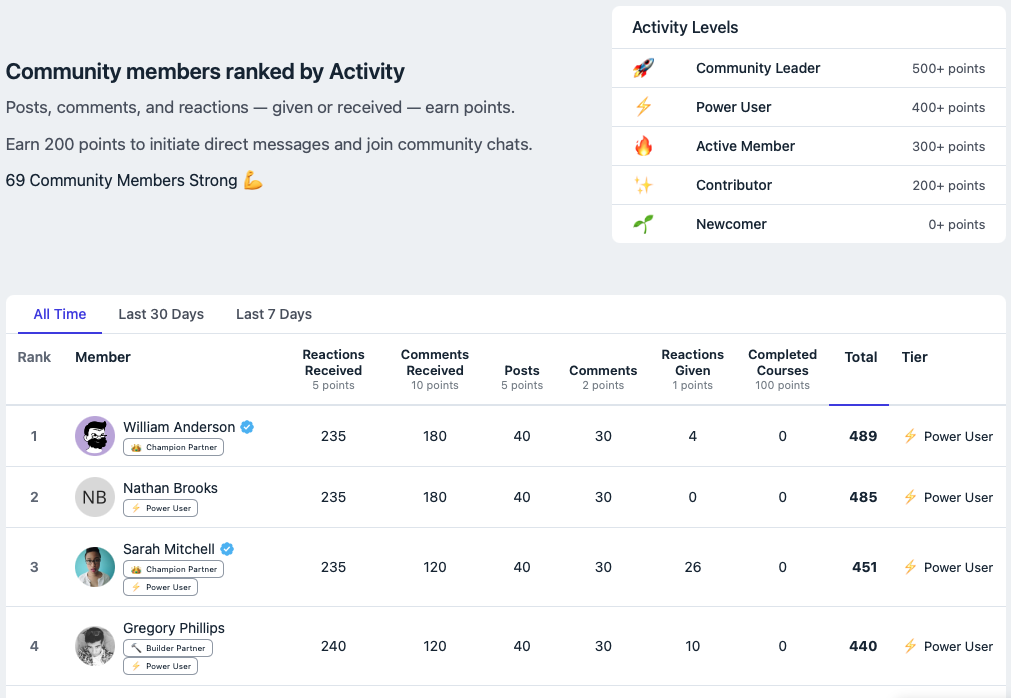Click Sarah Mitchell's verified badge icon
The image size is (1011, 698).
(227, 548)
